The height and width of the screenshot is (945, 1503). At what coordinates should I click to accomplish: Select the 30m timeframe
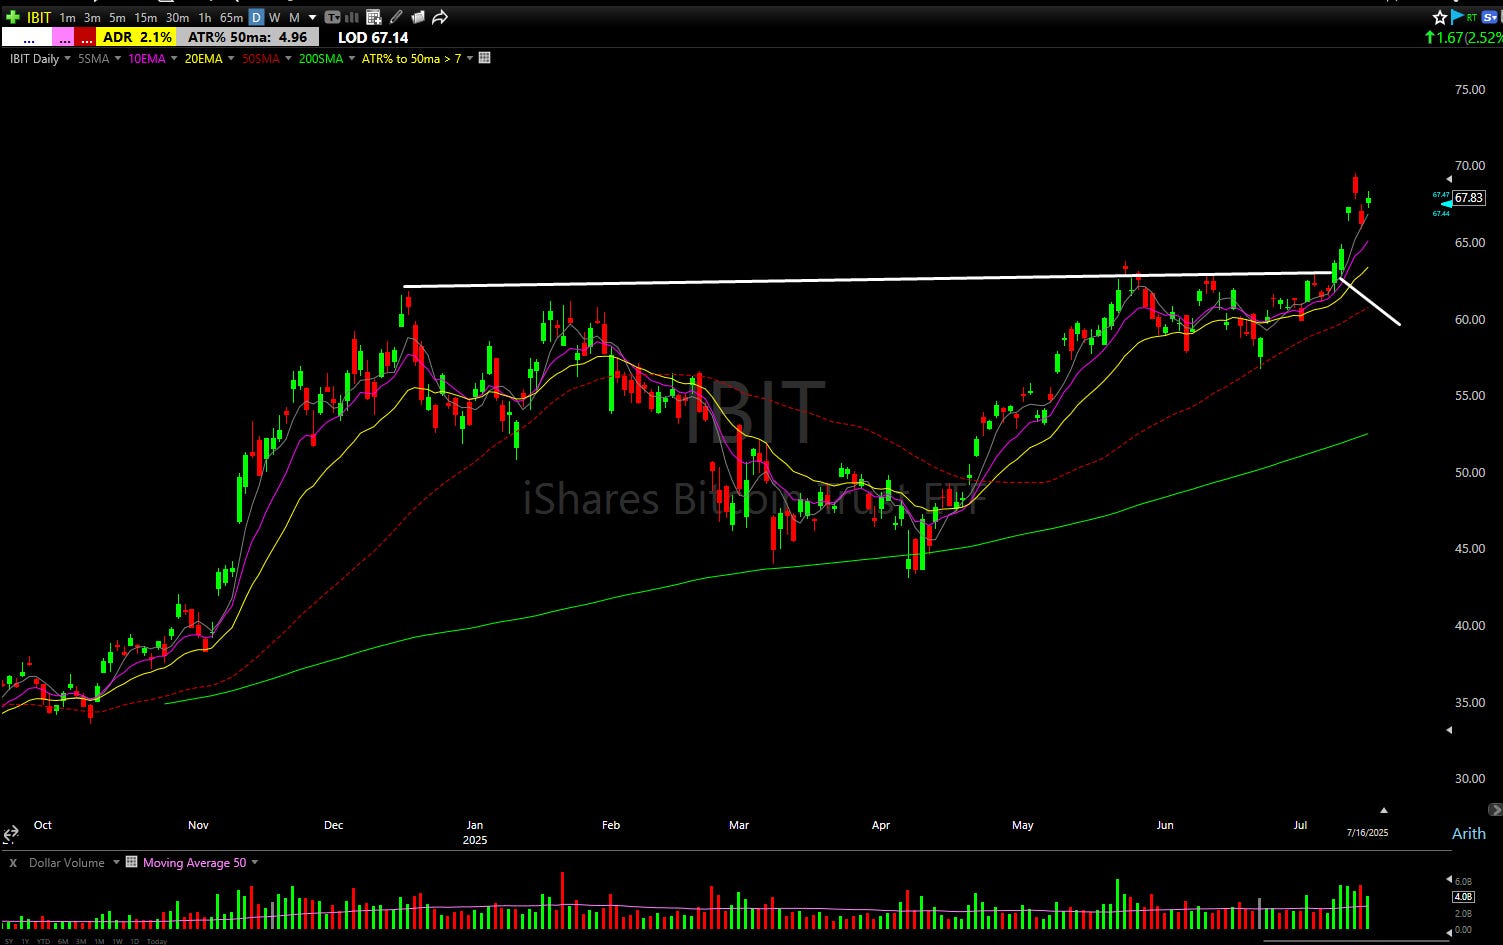click(x=178, y=17)
